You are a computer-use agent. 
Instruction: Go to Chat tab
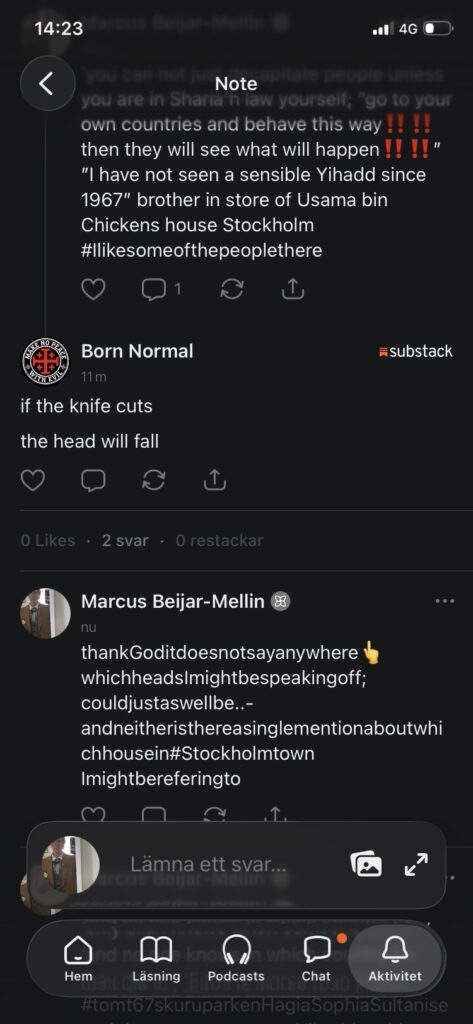click(x=316, y=959)
